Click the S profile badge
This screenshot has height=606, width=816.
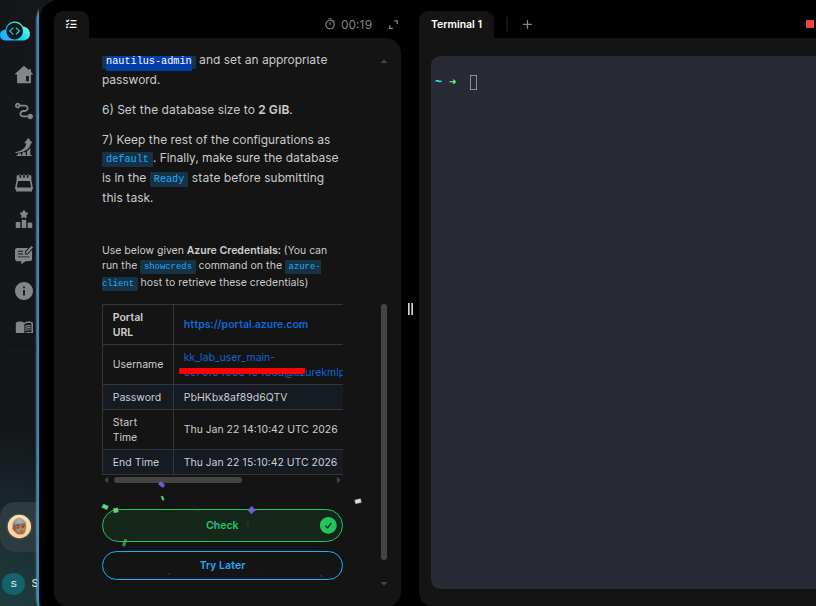tap(14, 584)
